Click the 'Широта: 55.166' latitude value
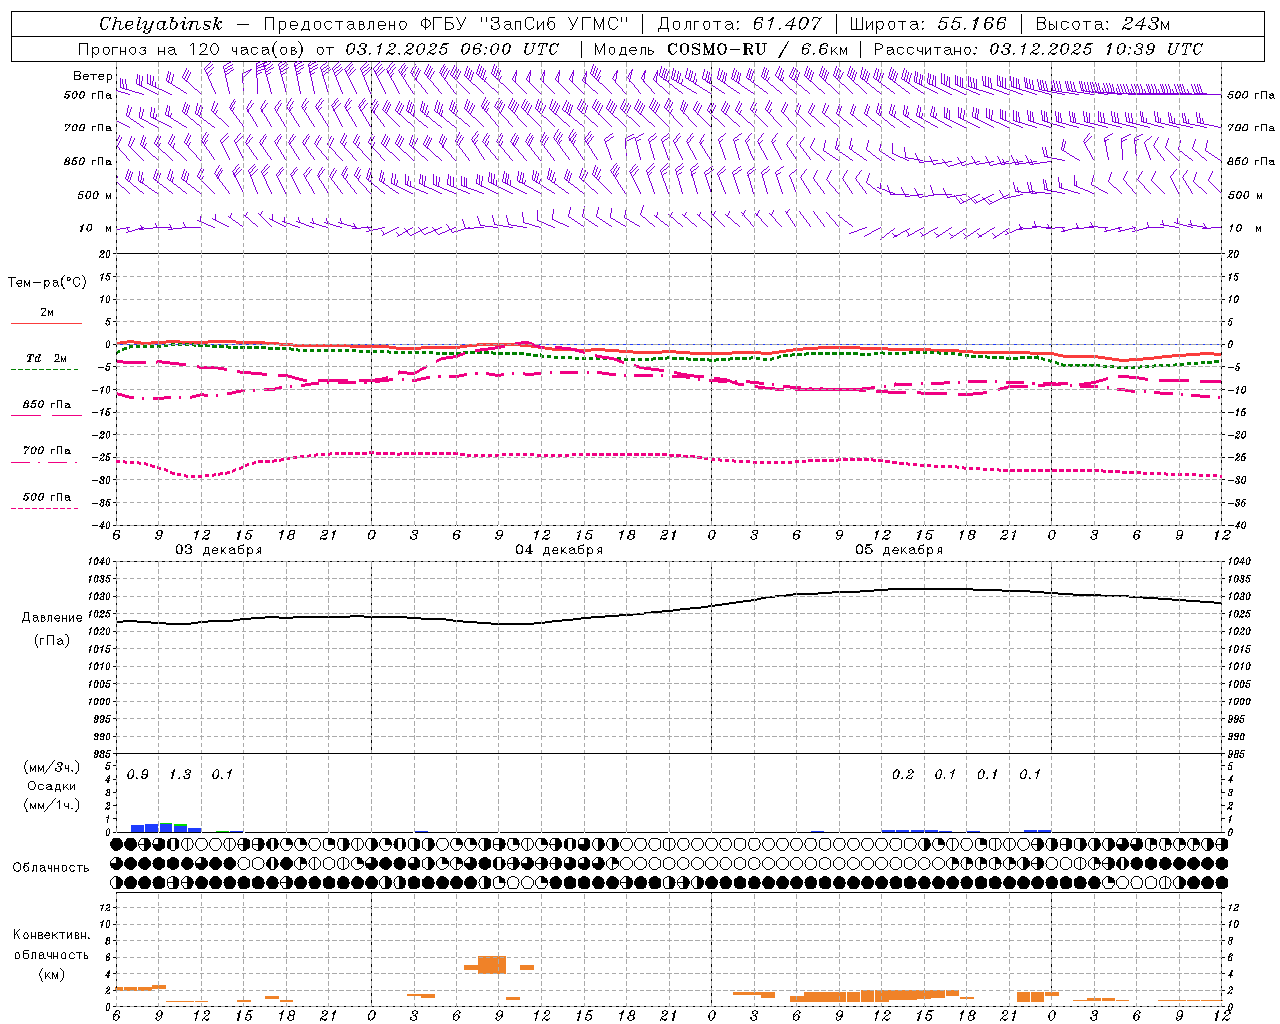The width and height of the screenshot is (1280, 1024). point(928,24)
